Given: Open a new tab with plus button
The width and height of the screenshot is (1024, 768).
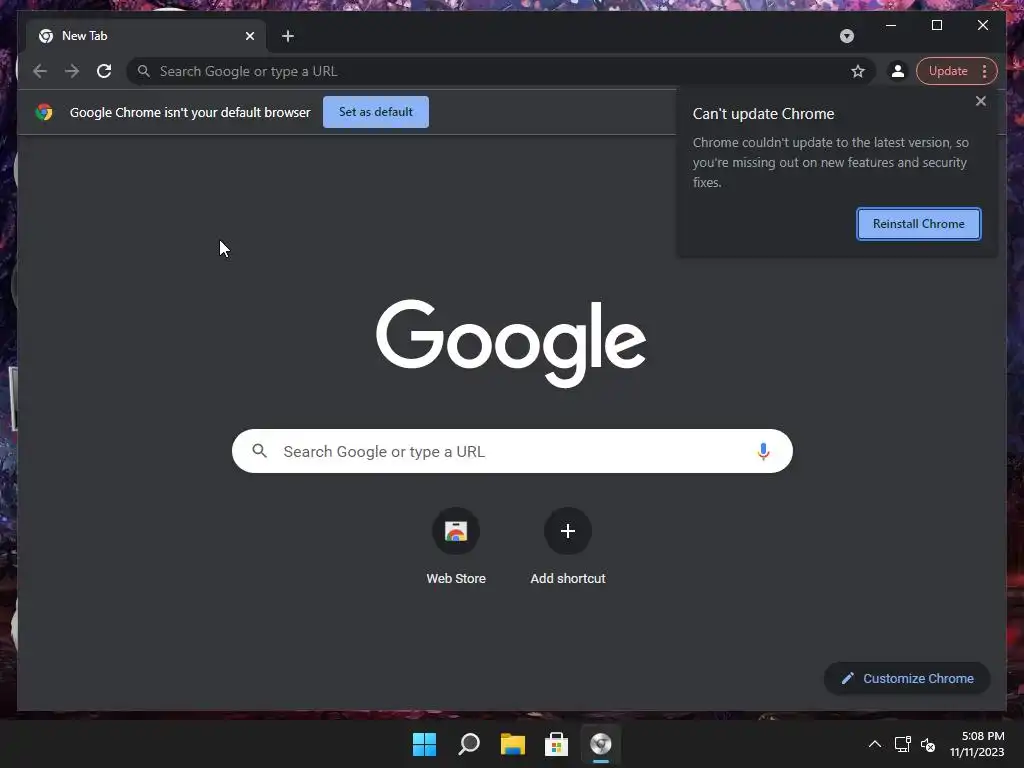Looking at the screenshot, I should pyautogui.click(x=288, y=36).
